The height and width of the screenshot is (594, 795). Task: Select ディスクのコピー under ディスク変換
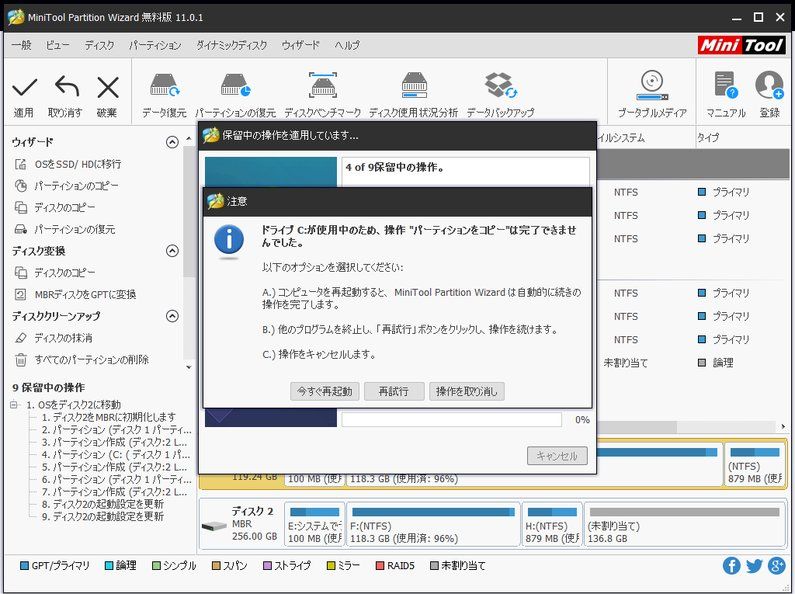[x=64, y=273]
